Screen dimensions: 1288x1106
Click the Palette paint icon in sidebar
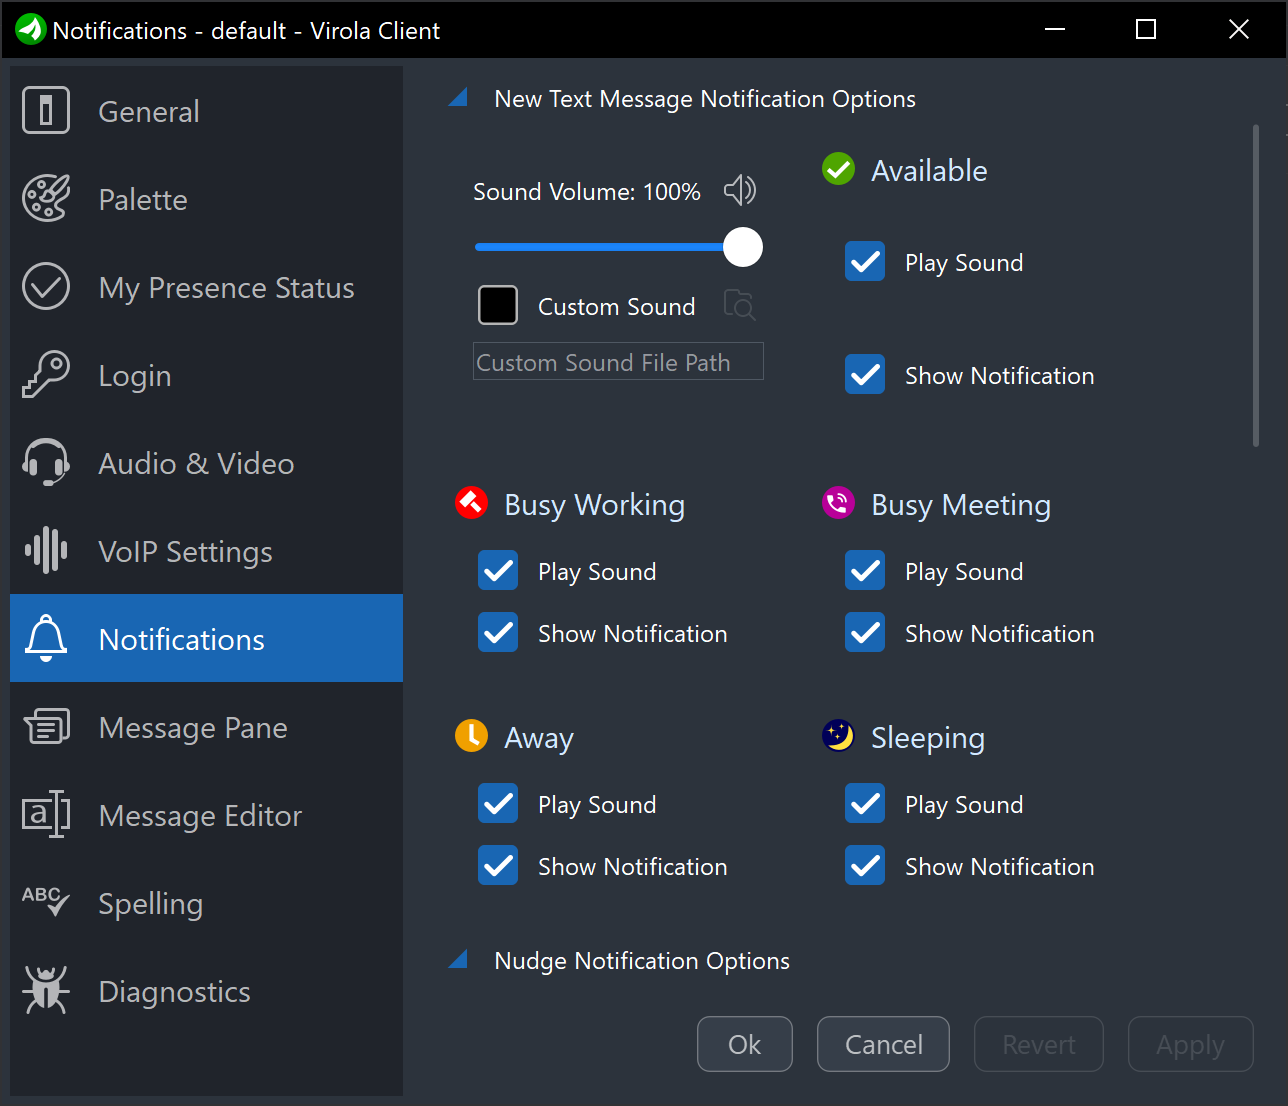click(x=46, y=199)
